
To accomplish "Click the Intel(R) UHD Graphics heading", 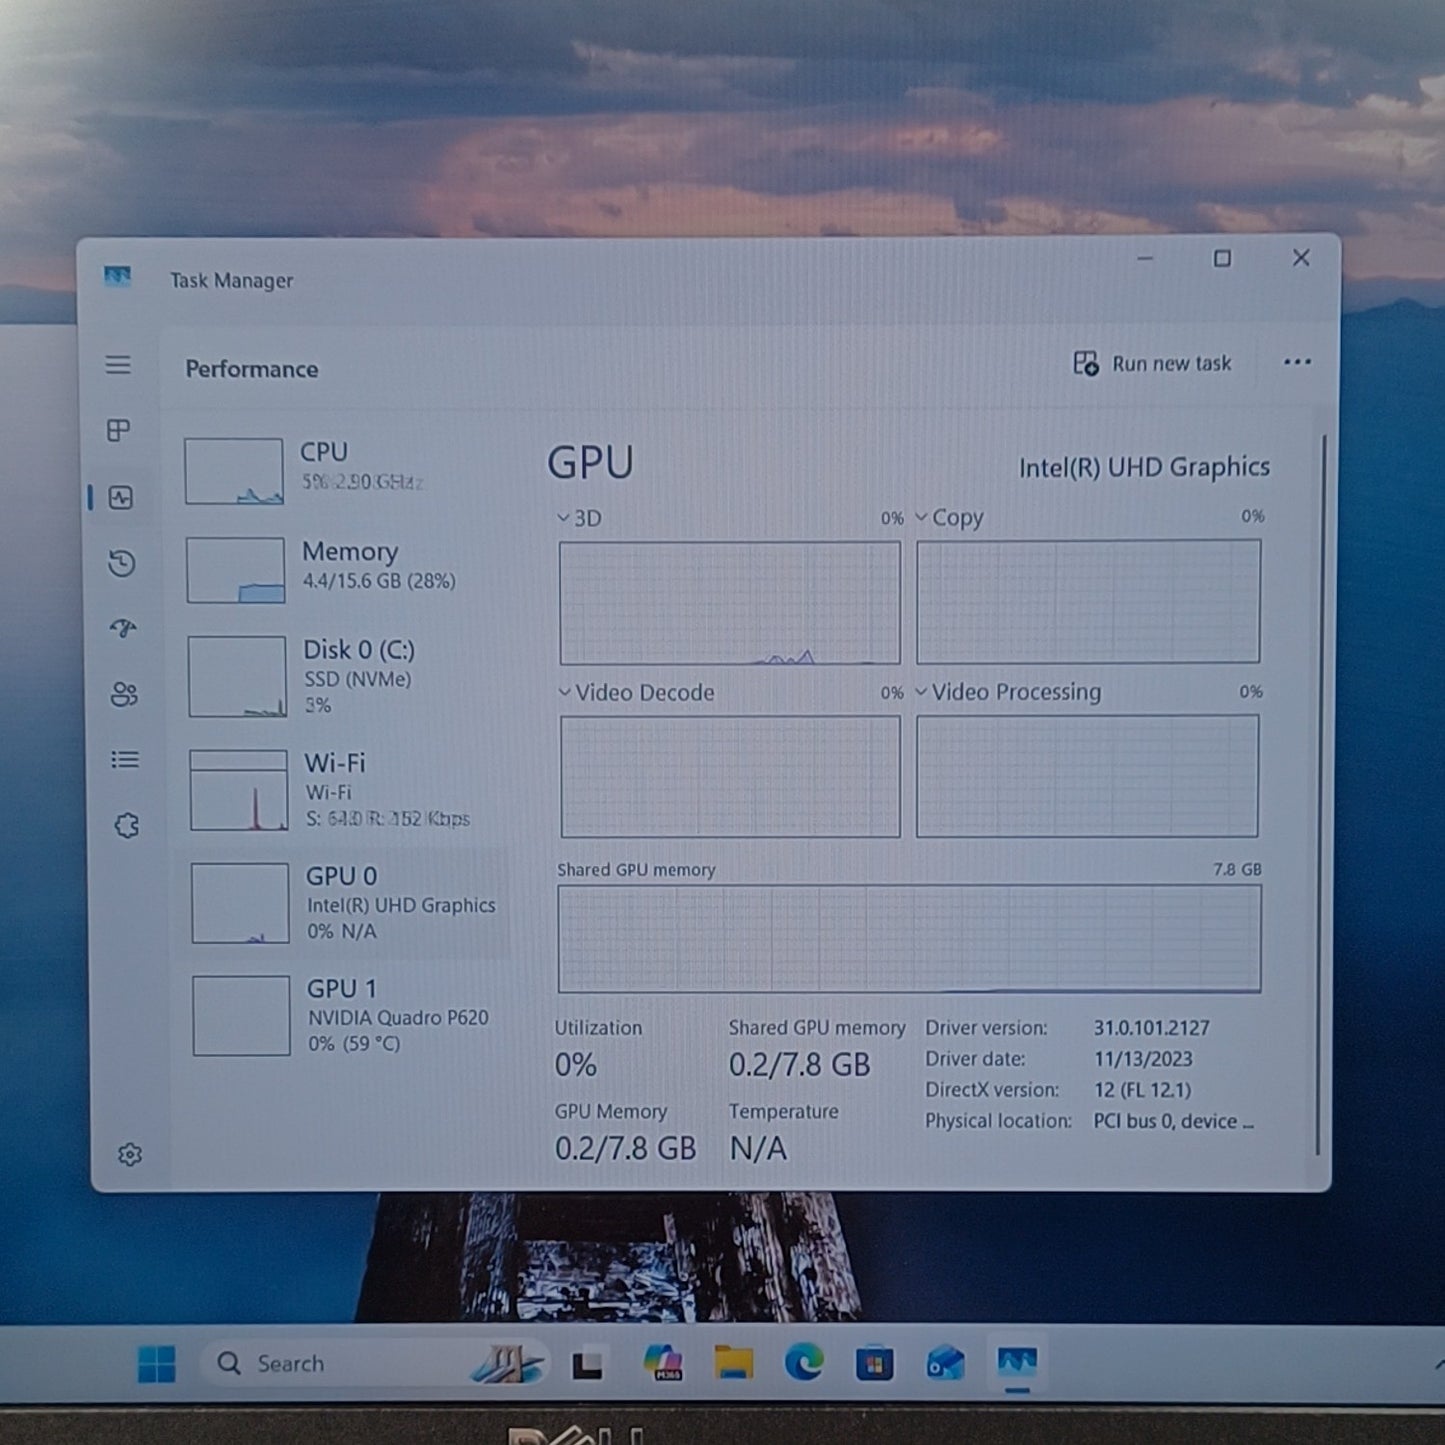I will tap(1144, 467).
